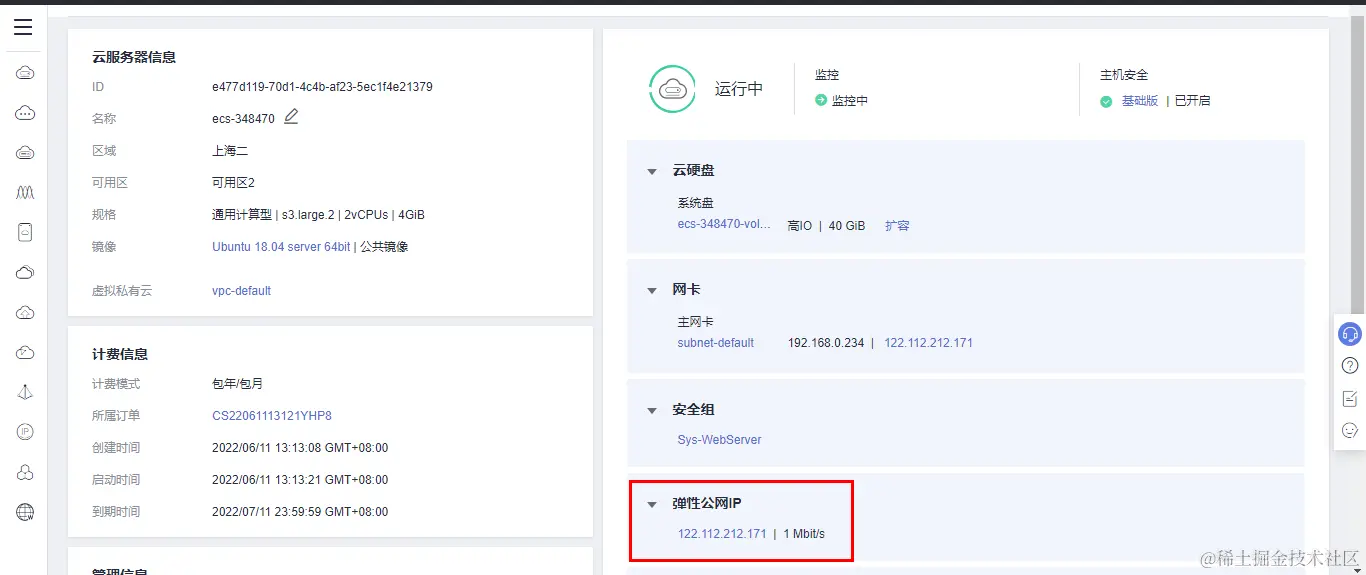Image resolution: width=1366 pixels, height=575 pixels.
Task: Open the disk storage sidebar icon
Action: (25, 232)
